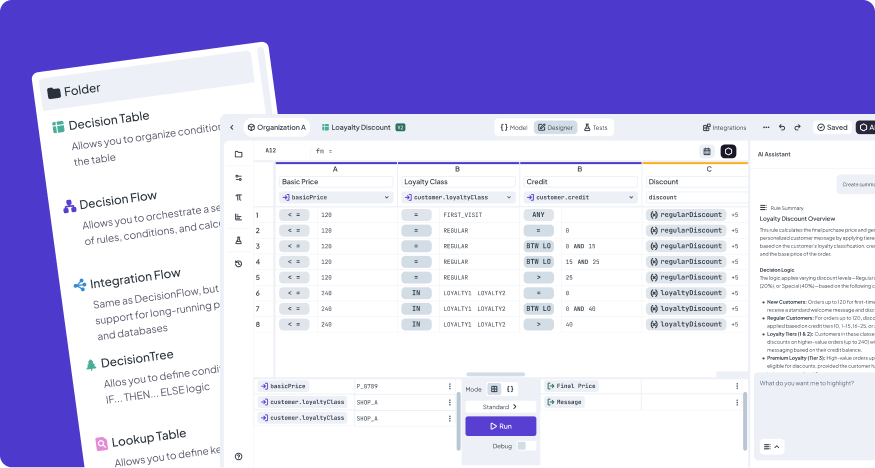Open options menu for Final Price output row
875x468 pixels.
(x=737, y=386)
